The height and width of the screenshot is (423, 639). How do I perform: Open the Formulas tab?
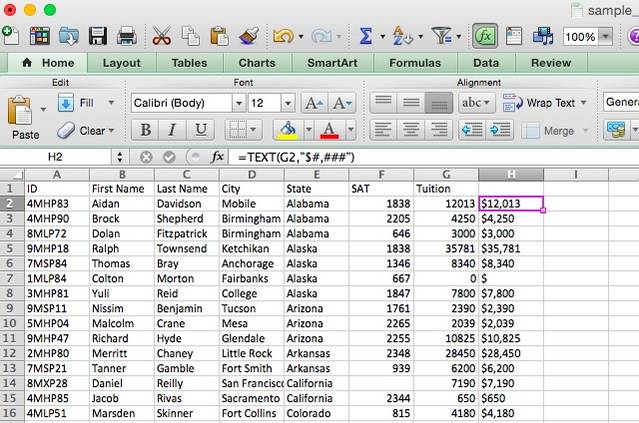coord(415,63)
